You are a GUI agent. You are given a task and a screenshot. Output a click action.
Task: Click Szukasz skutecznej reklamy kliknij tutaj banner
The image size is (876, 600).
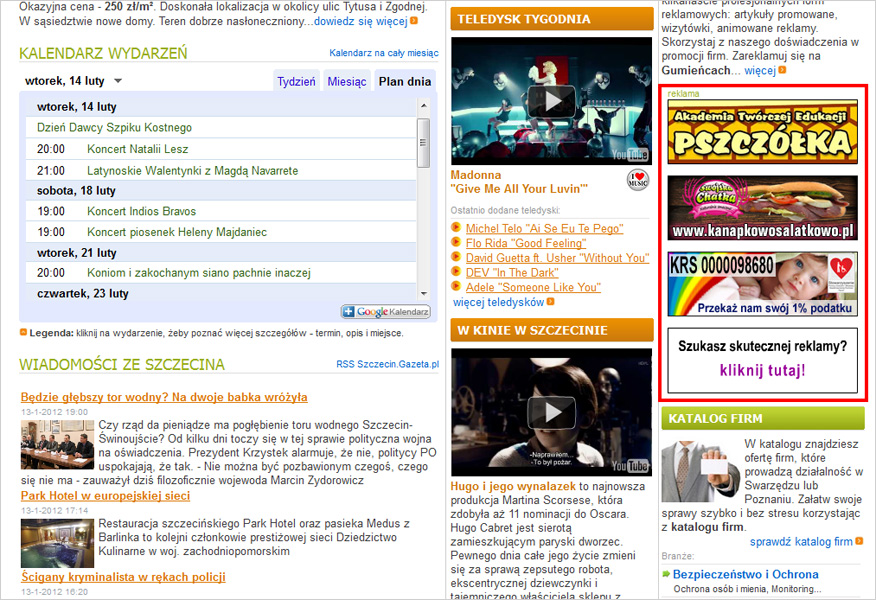click(763, 360)
